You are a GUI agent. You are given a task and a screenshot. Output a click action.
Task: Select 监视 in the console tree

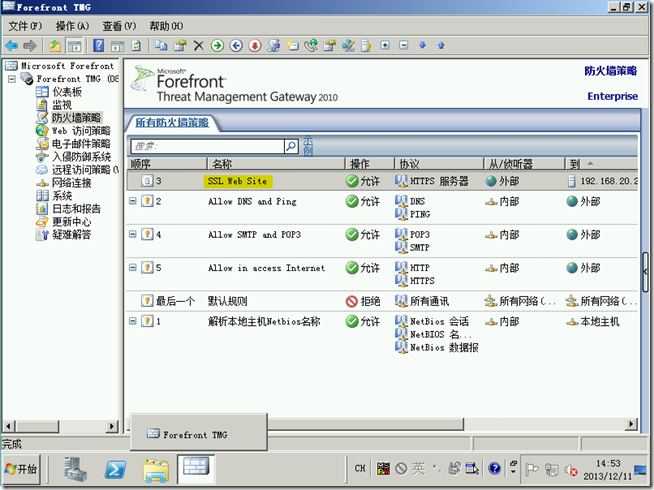click(x=62, y=105)
